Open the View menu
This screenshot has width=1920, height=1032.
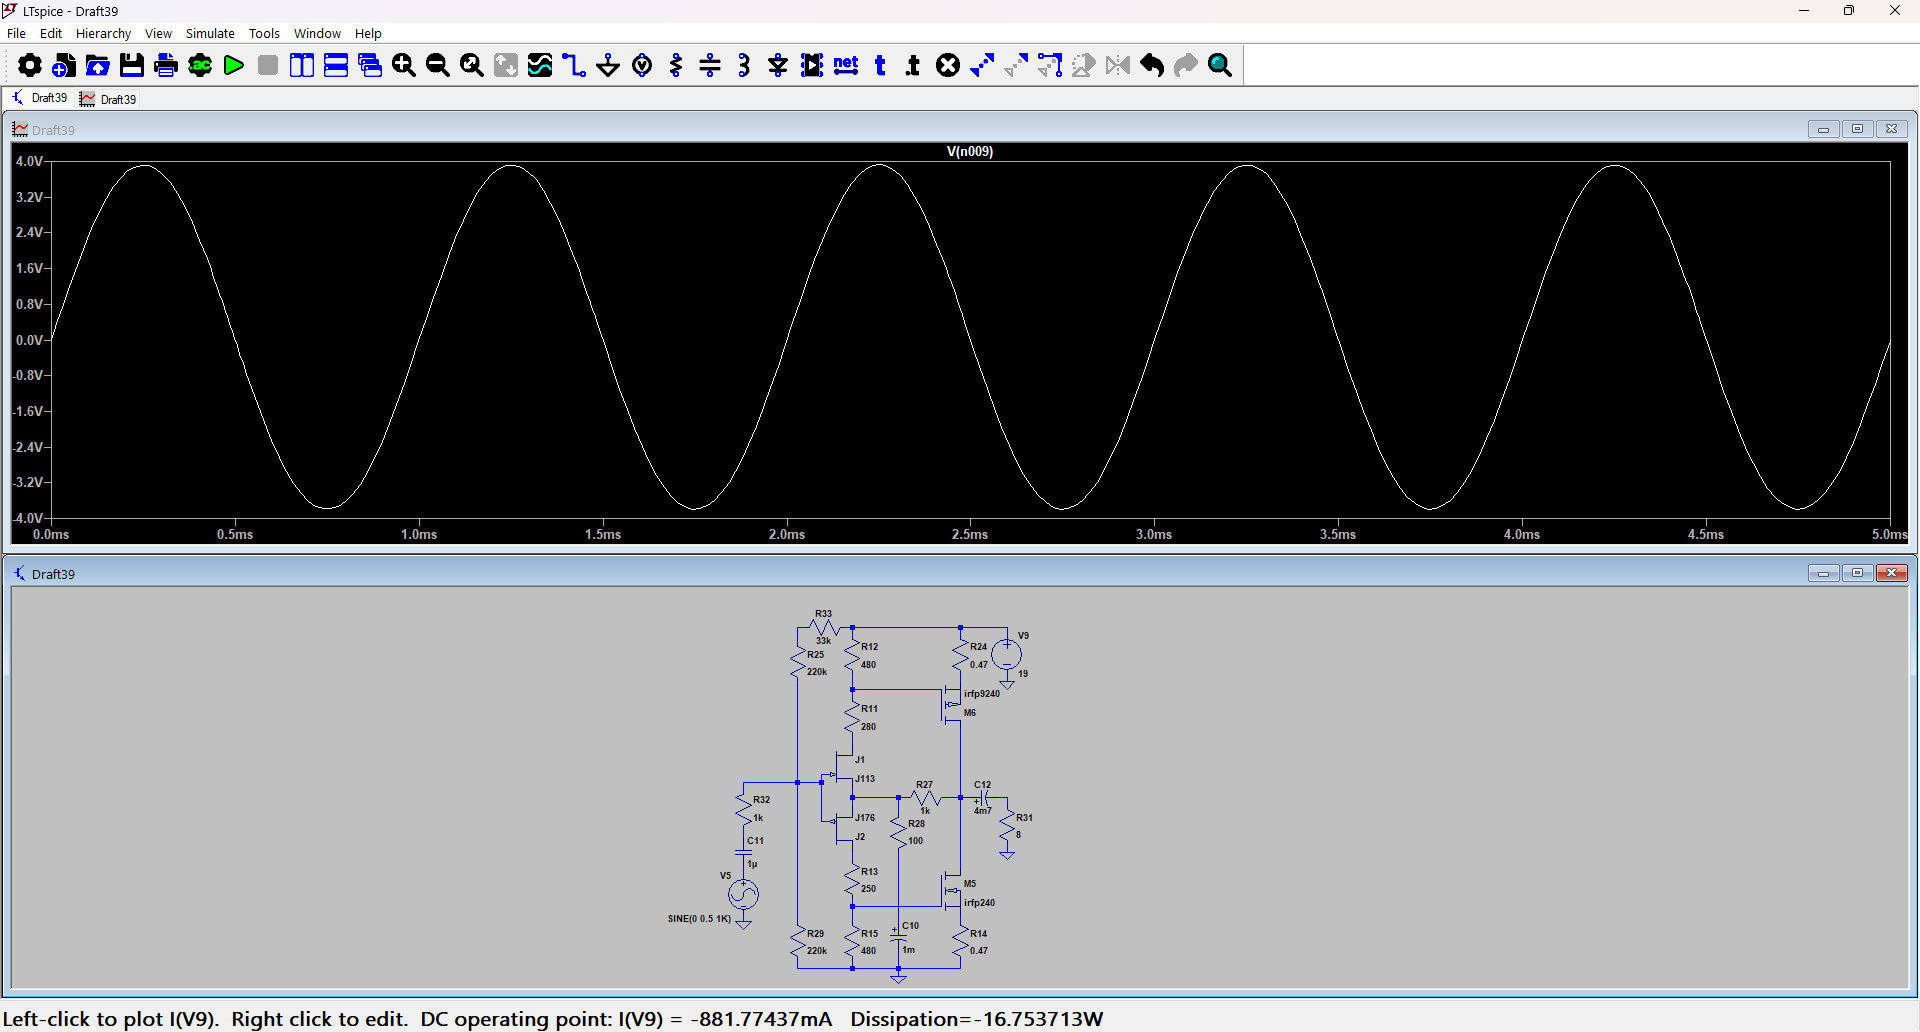pyautogui.click(x=158, y=33)
